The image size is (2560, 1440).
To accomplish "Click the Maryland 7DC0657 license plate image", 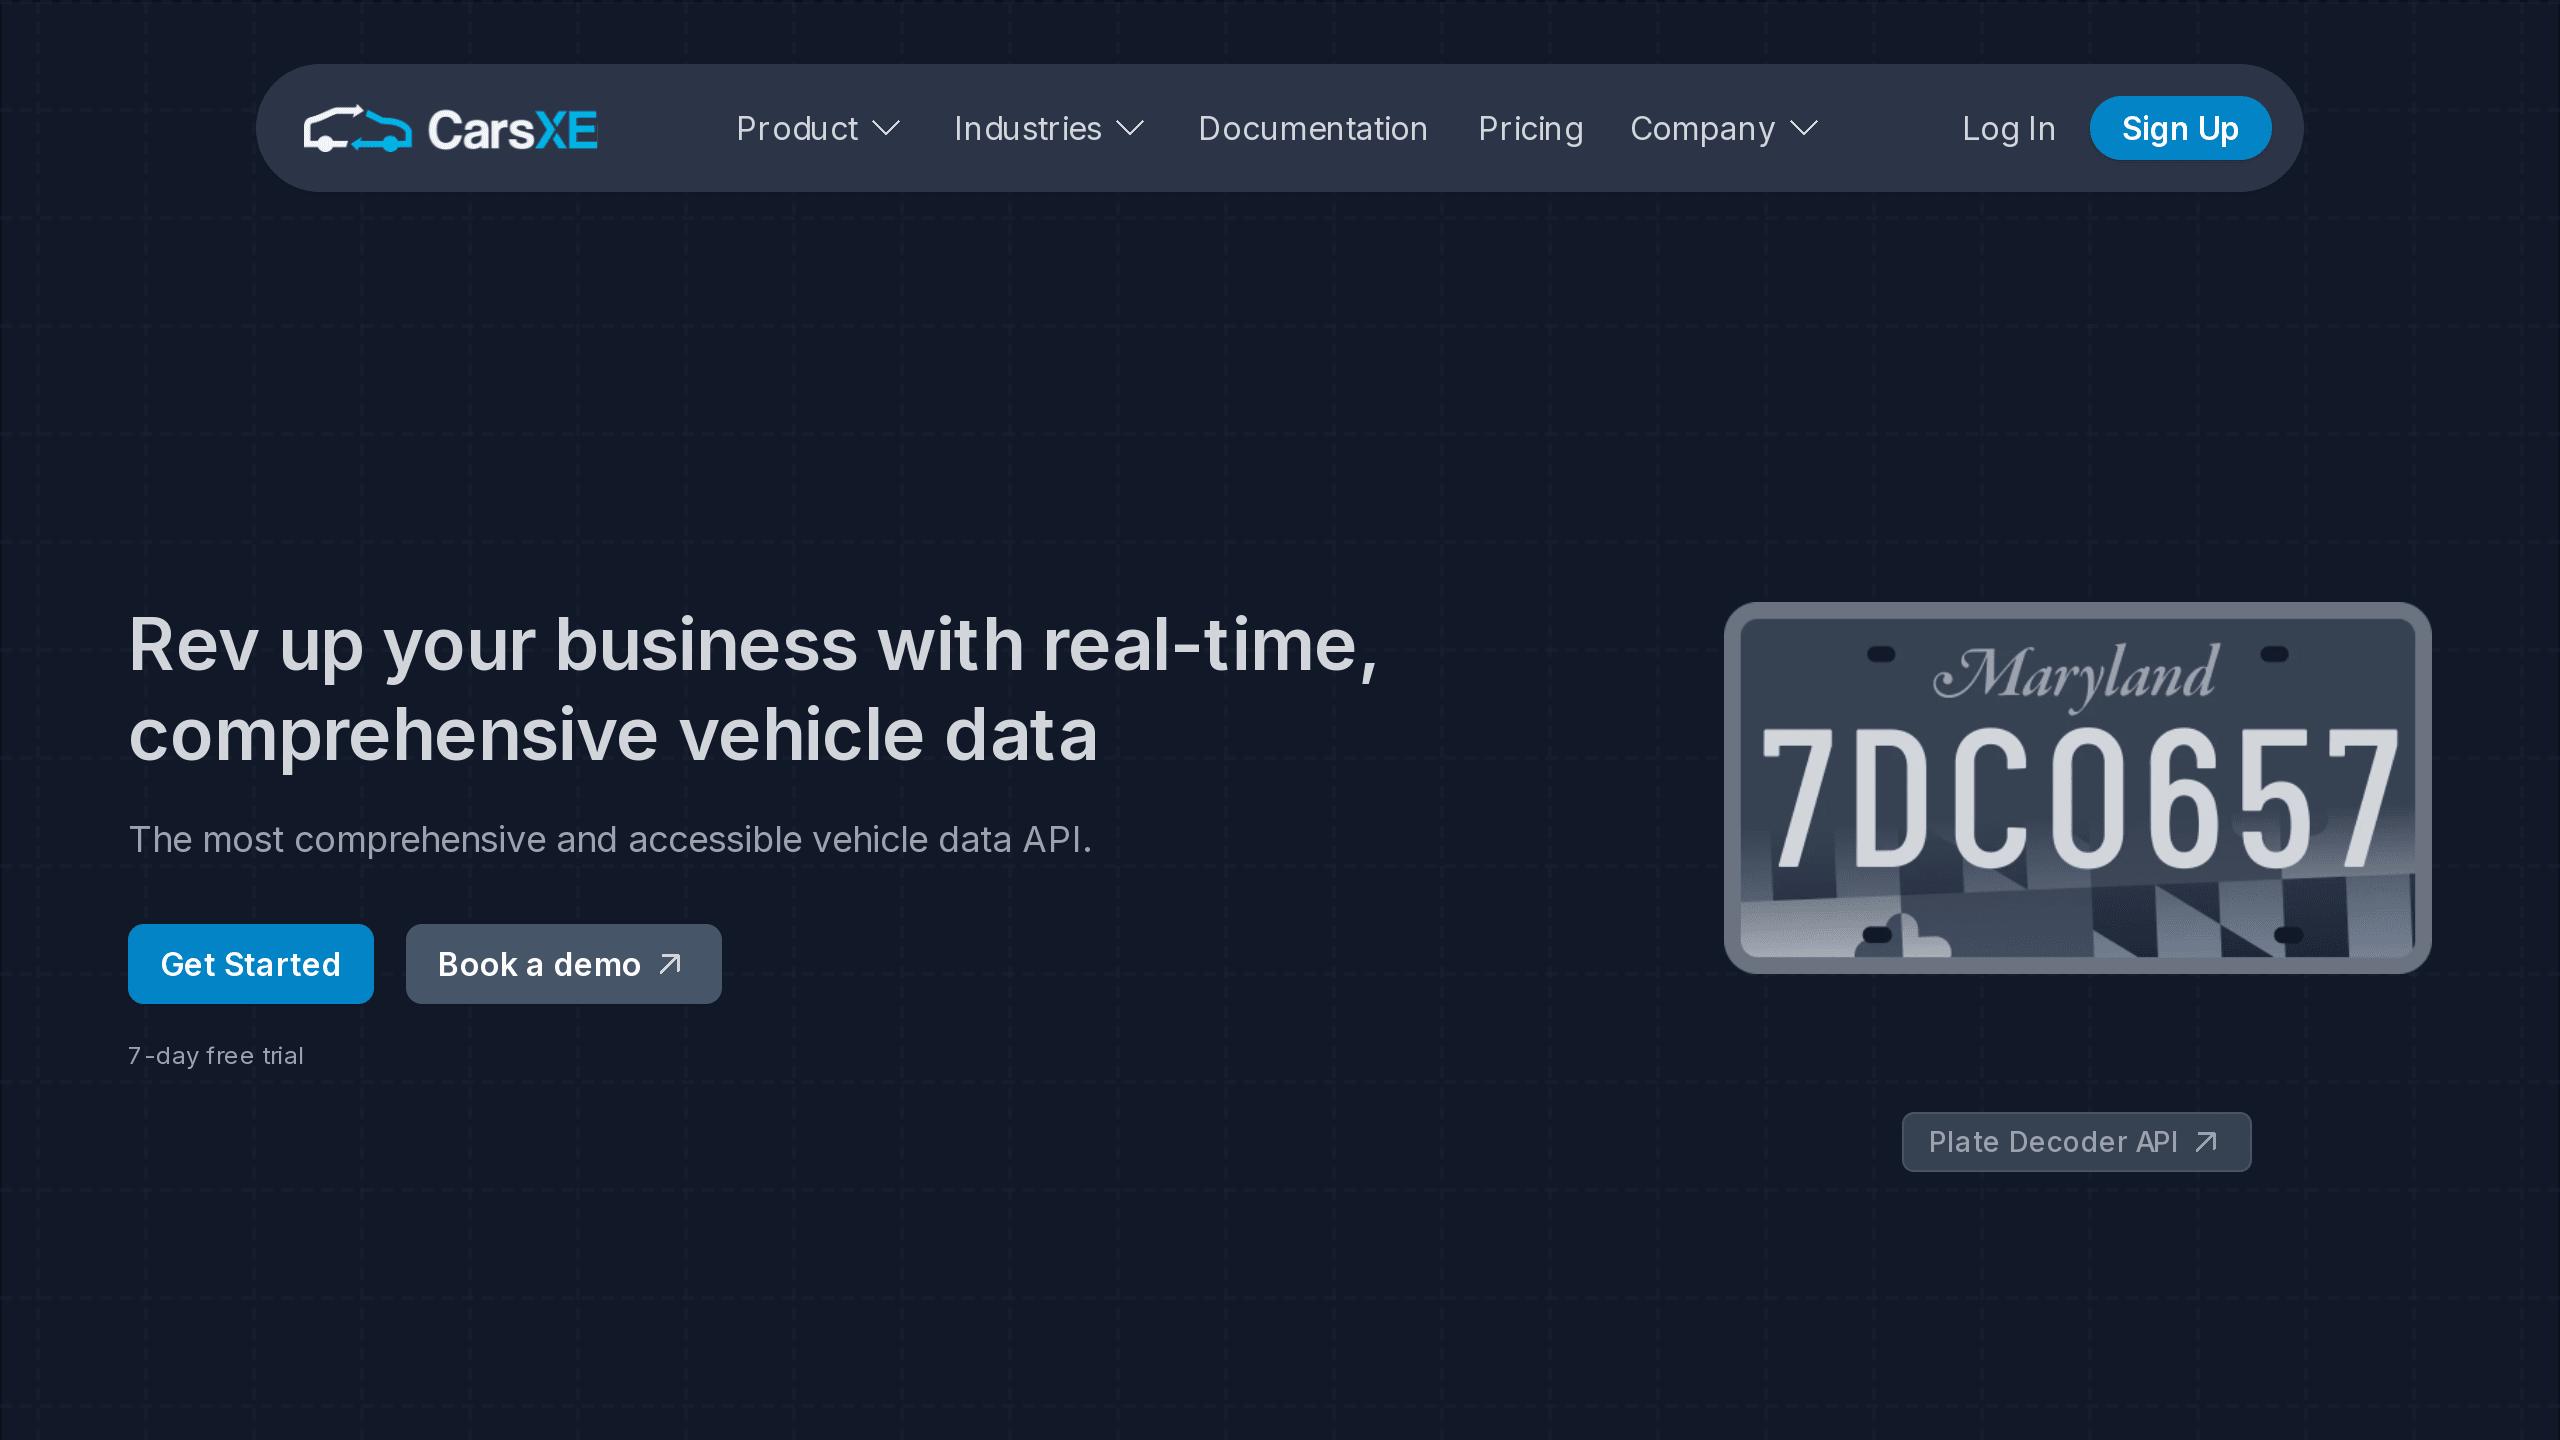I will pos(2077,788).
